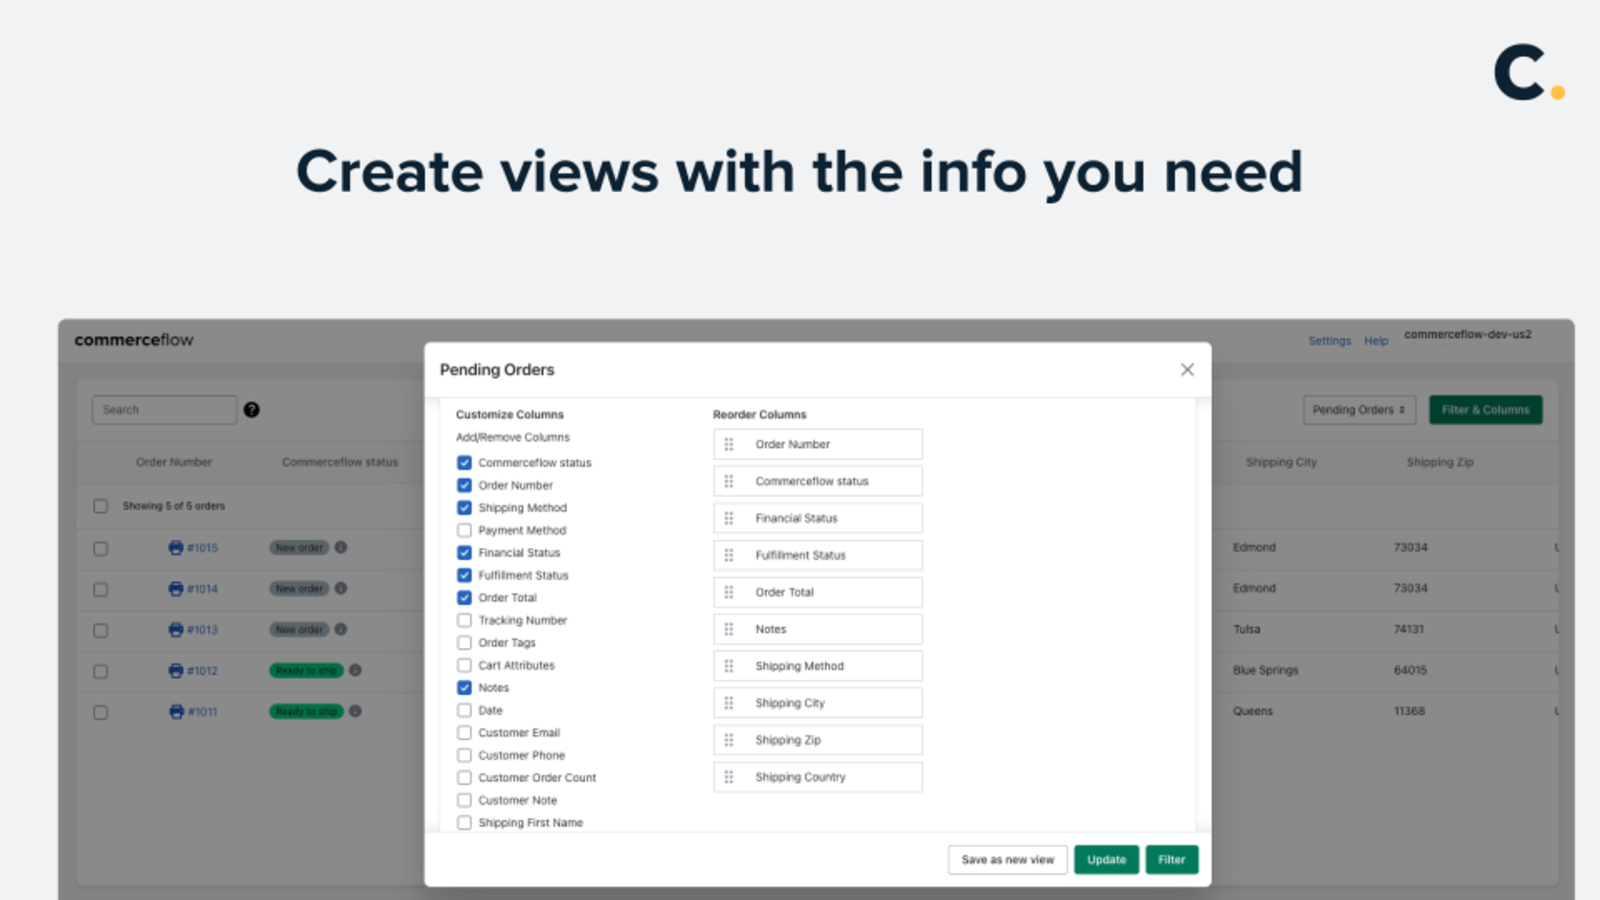The image size is (1600, 900).
Task: Dismiss the Pending Orders modal via the X
Action: [x=1187, y=369]
